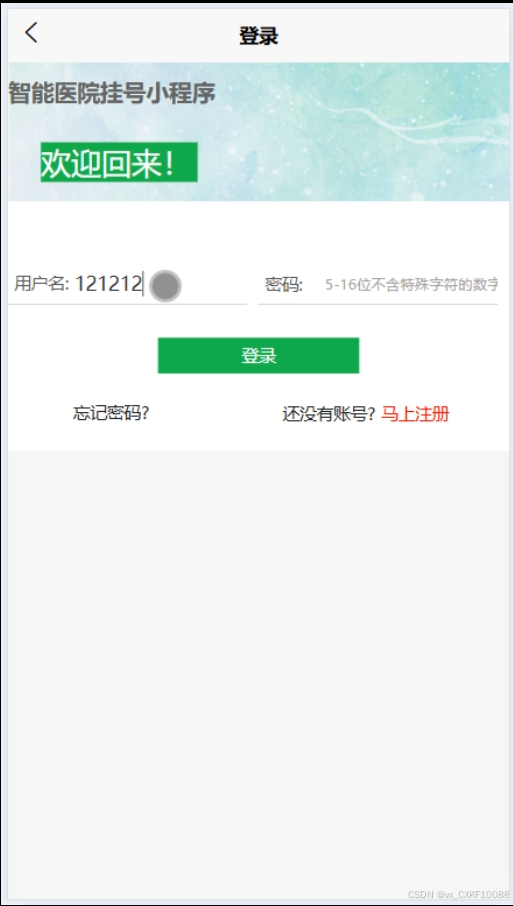
Task: Click the 密码 field label
Action: coord(284,284)
